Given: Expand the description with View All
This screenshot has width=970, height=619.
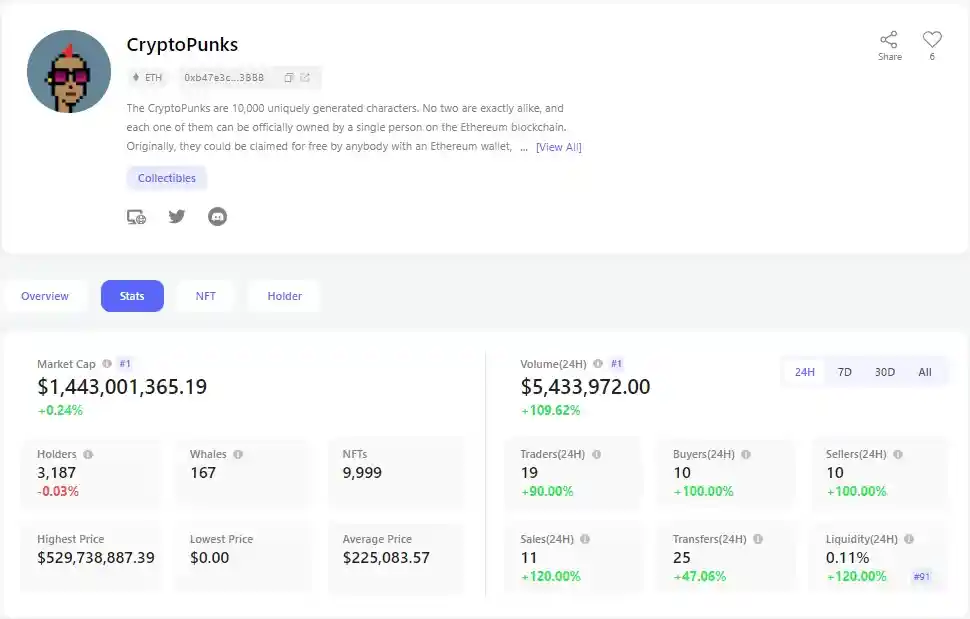Looking at the screenshot, I should 561,147.
